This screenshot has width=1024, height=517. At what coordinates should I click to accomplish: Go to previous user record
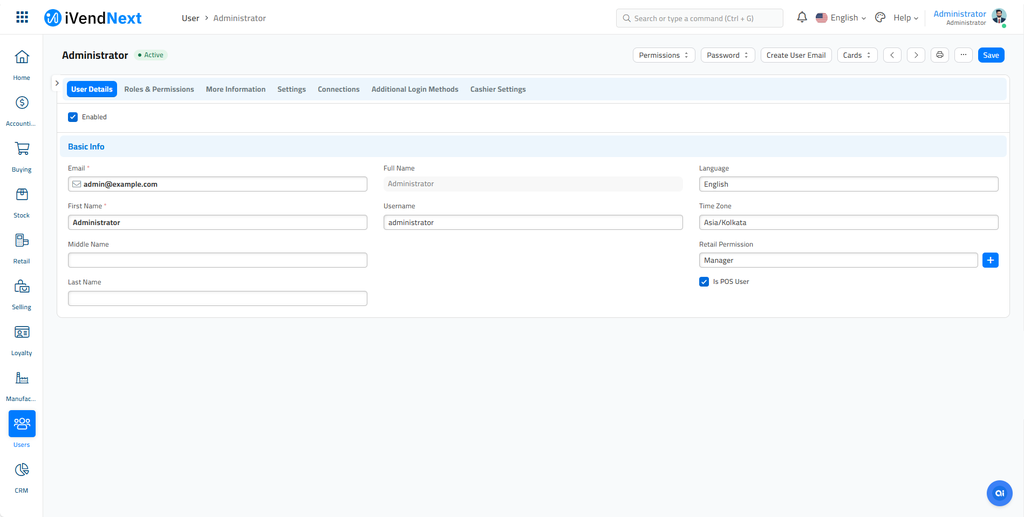pos(892,55)
